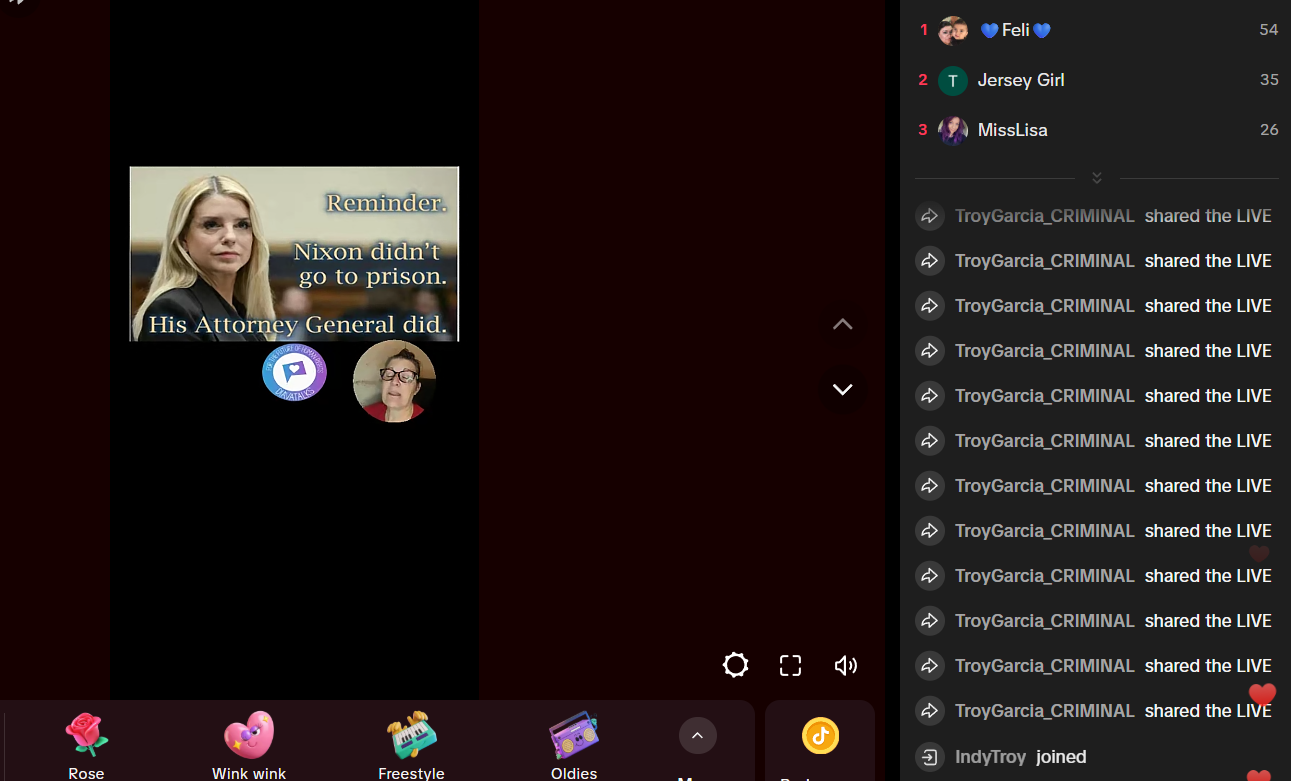
Task: Open Feli's avatar in the top viewers
Action: 953,30
